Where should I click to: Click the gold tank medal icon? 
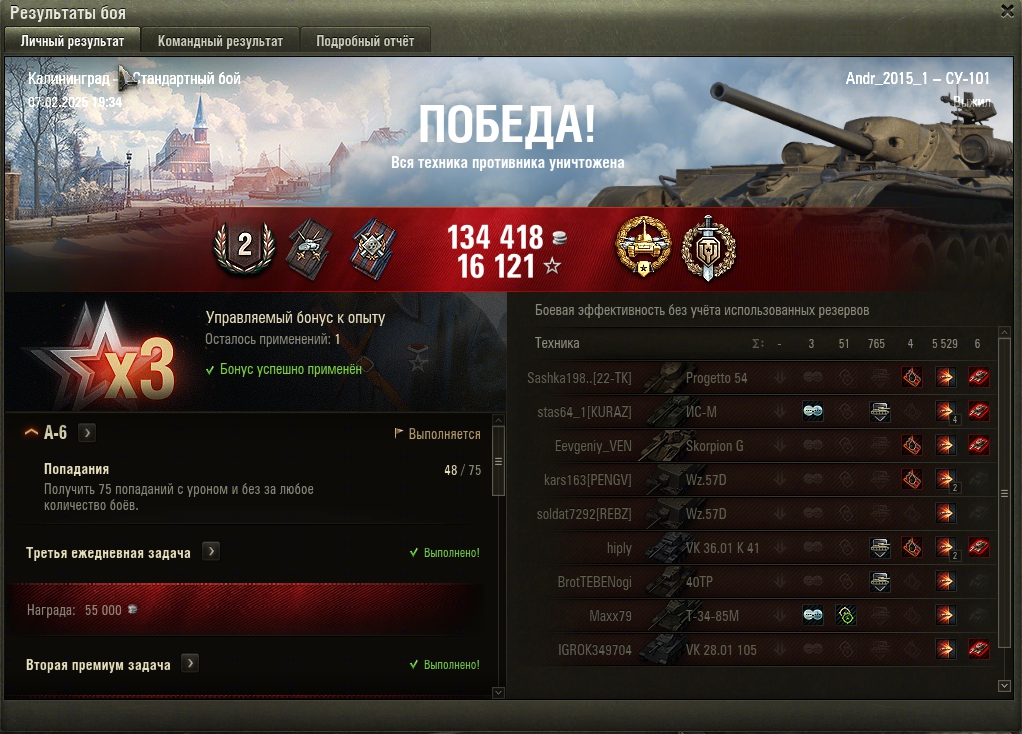tap(643, 246)
